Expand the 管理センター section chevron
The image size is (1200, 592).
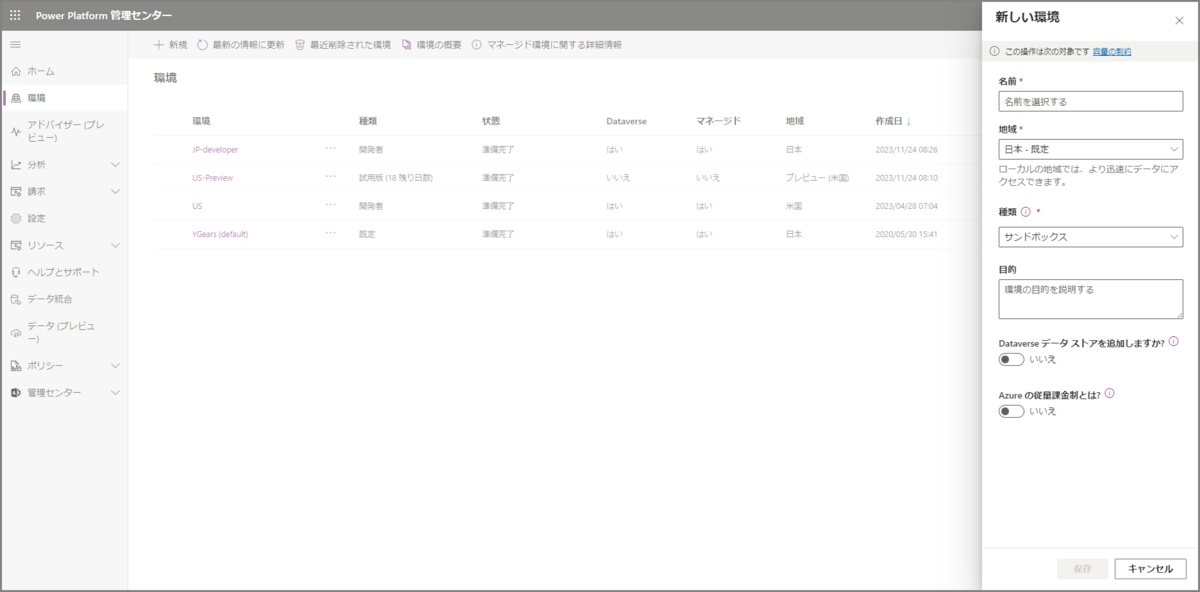coord(115,393)
